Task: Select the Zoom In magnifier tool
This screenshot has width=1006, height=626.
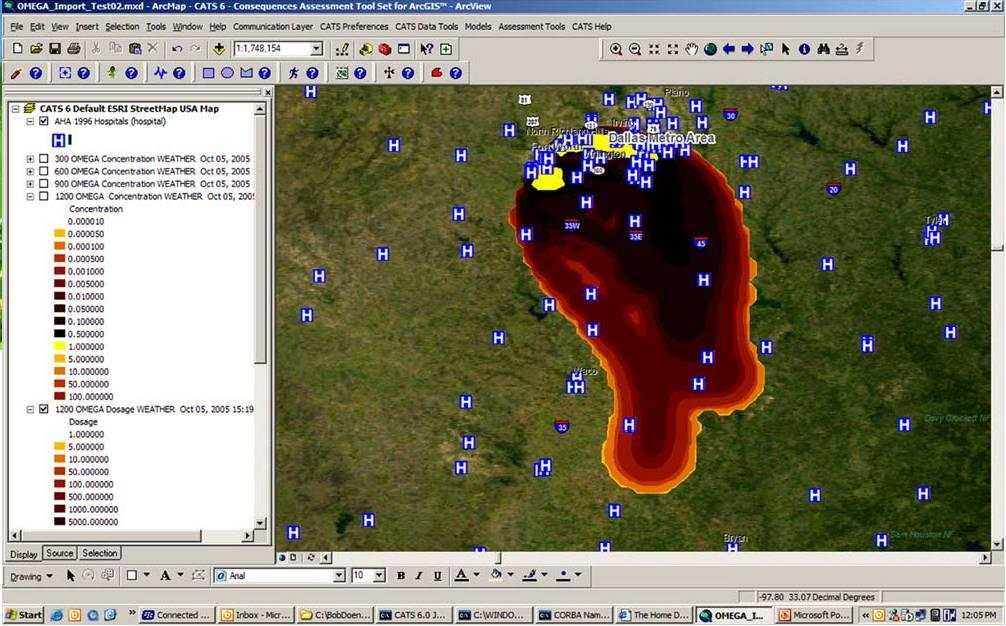Action: pos(616,49)
